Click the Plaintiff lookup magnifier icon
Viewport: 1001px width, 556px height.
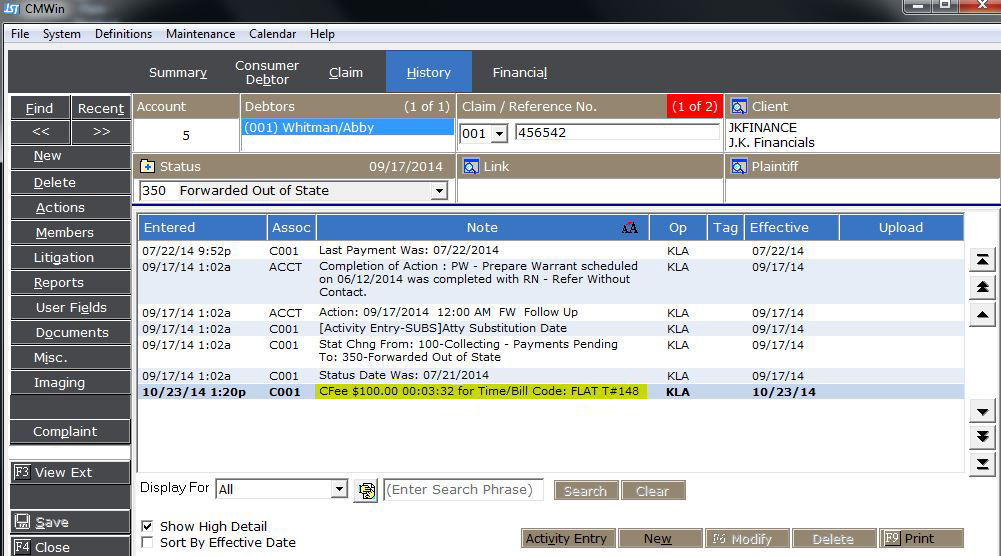pyautogui.click(x=739, y=167)
